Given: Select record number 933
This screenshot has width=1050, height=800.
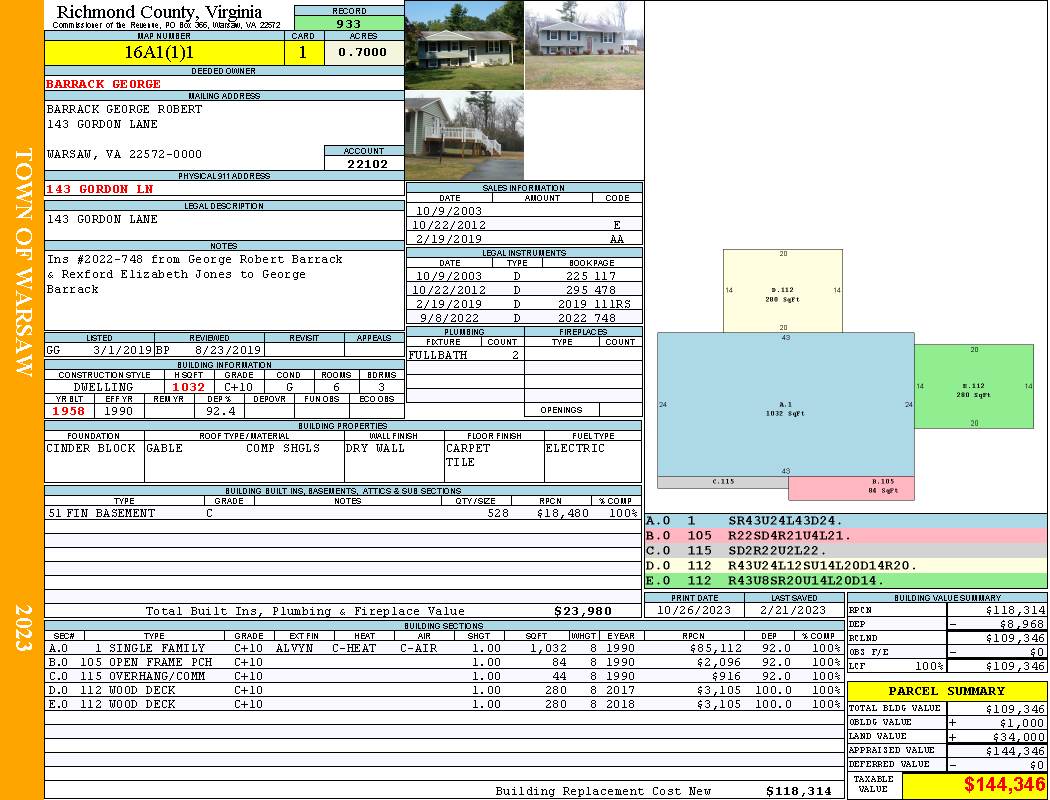Looking at the screenshot, I should [x=349, y=24].
